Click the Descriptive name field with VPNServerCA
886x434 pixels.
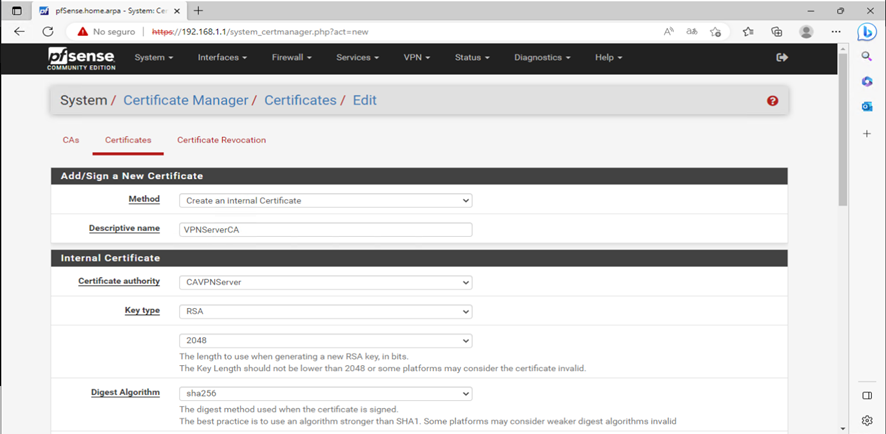coord(325,230)
